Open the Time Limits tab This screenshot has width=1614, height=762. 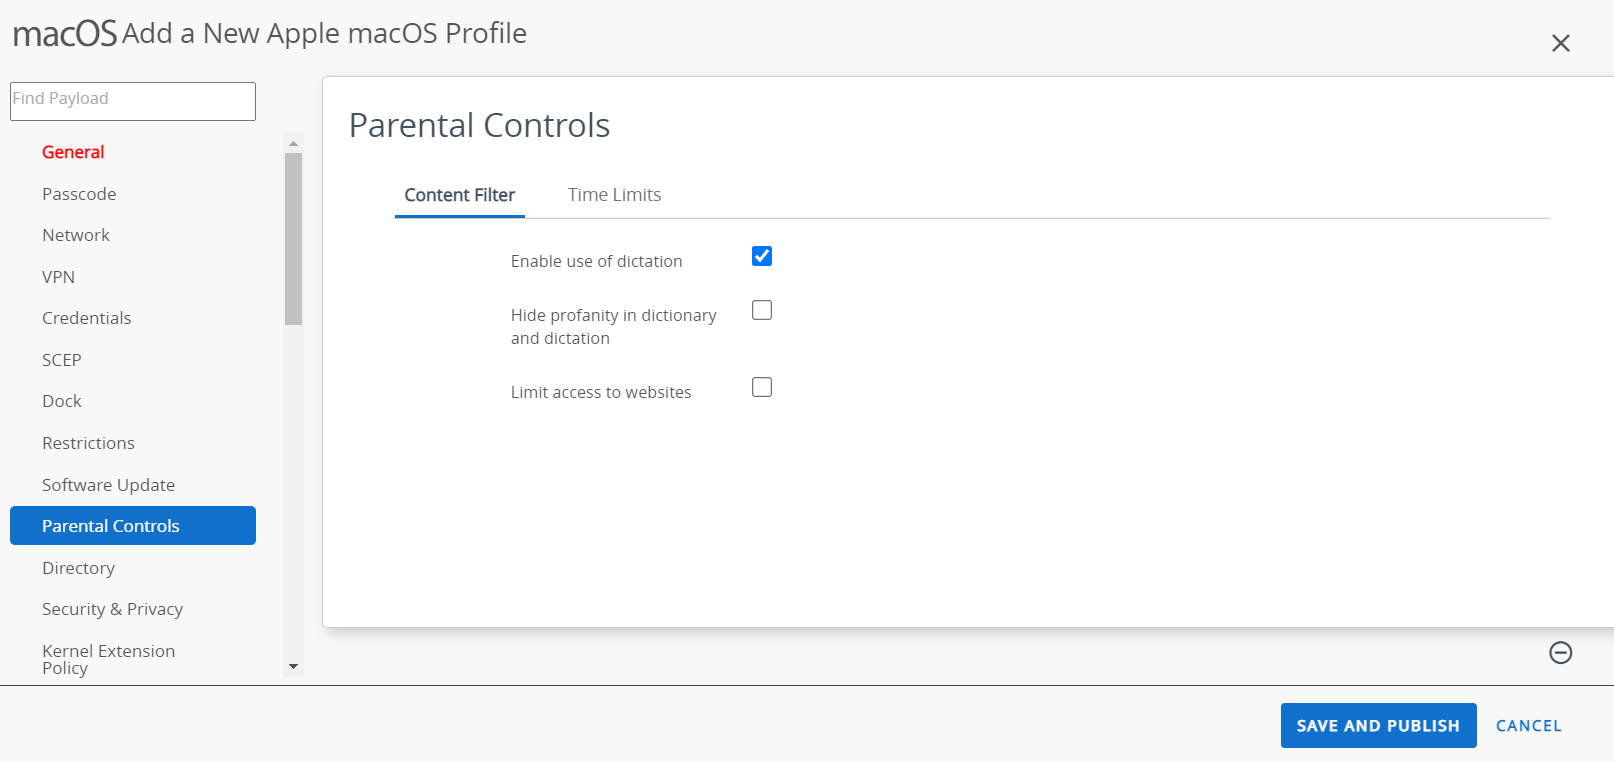614,195
